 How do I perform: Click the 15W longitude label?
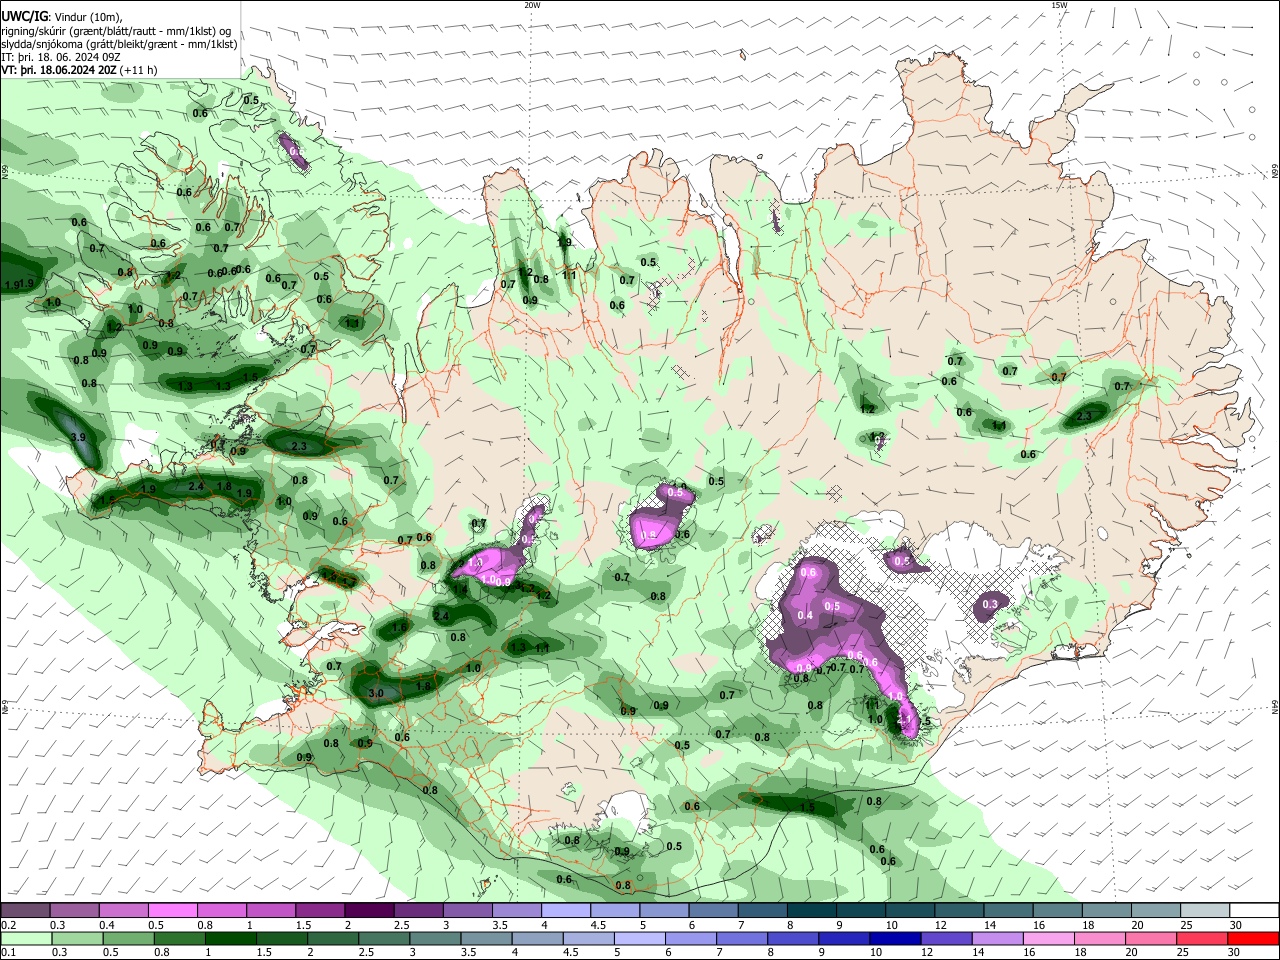click(1059, 5)
